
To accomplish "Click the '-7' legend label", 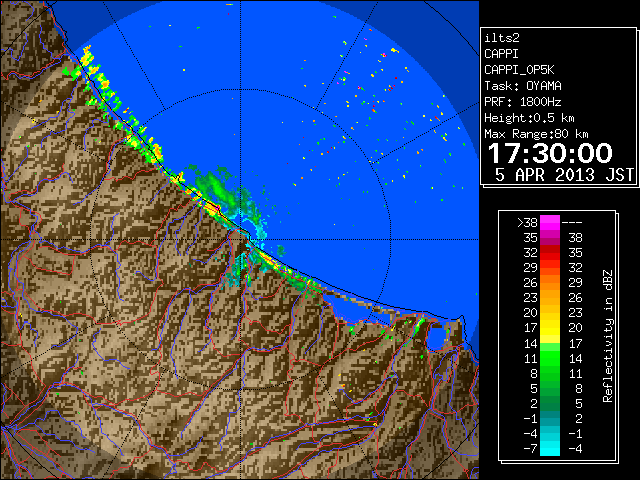I will (x=530, y=448).
